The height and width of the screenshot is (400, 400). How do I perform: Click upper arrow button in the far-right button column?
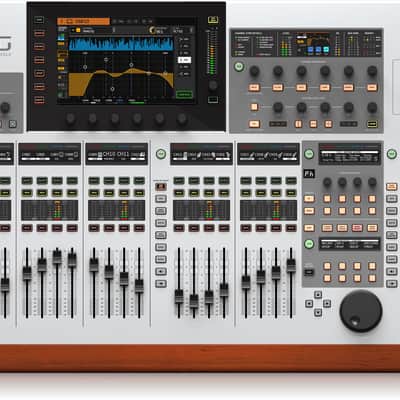click(391, 271)
